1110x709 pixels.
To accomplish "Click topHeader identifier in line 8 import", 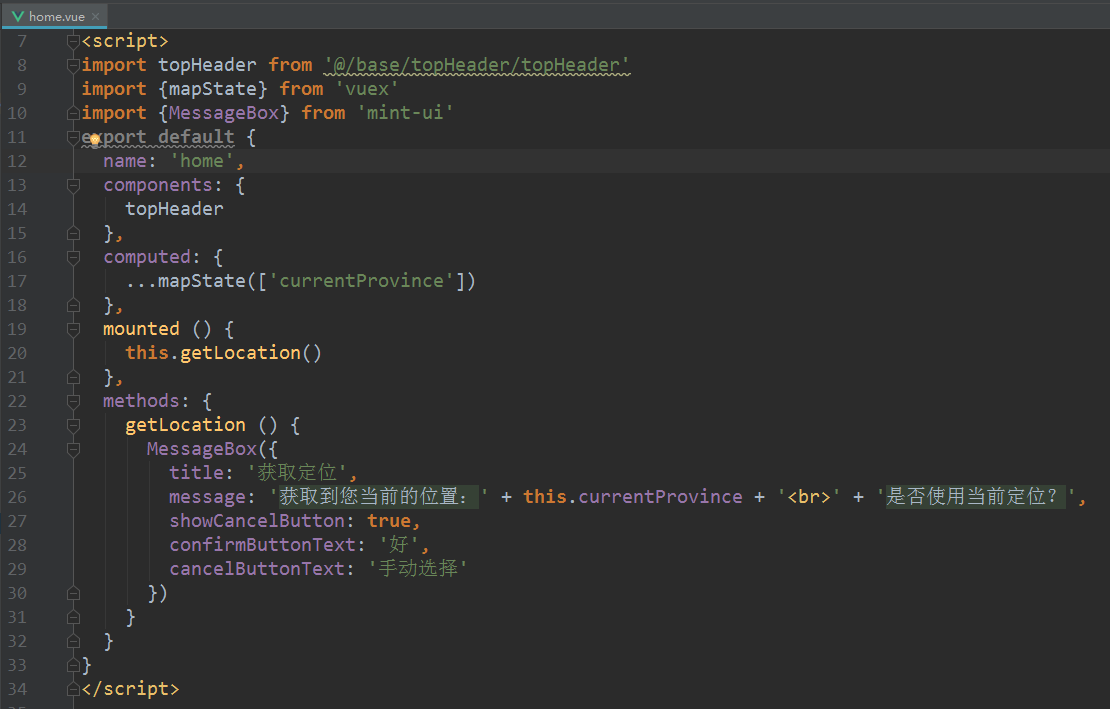I will (207, 65).
